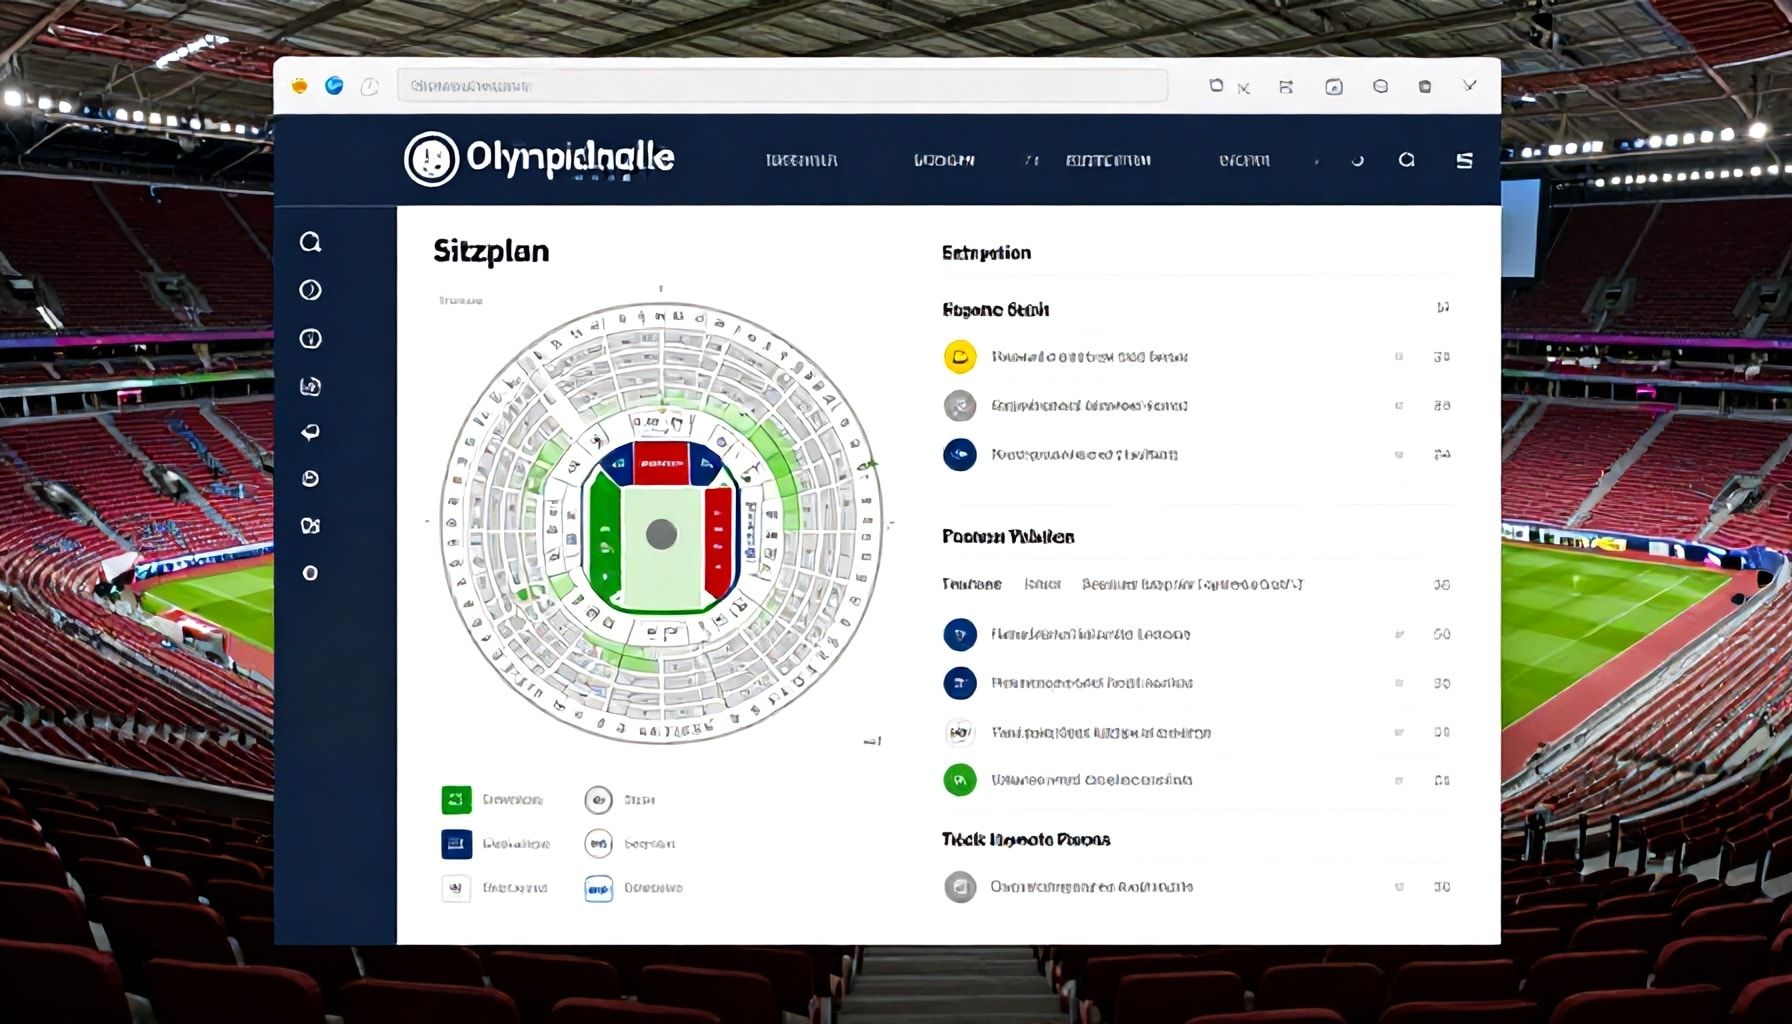Screen dimensions: 1792x1024
Task: Select the green circle category icon in the list
Action: (x=959, y=780)
